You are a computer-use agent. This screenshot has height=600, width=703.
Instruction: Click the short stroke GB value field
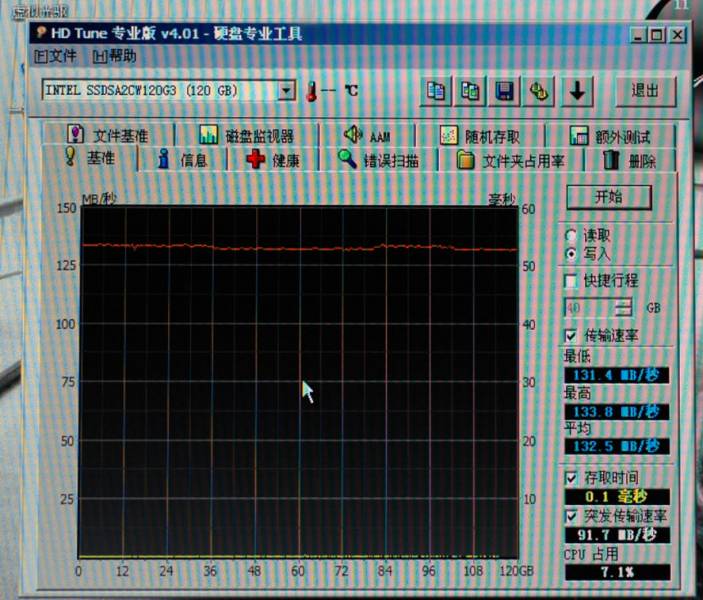click(590, 308)
